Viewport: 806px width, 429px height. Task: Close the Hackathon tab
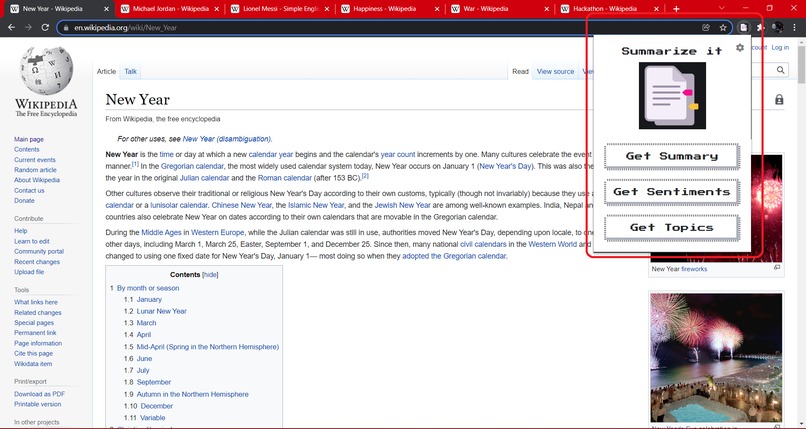pos(656,9)
